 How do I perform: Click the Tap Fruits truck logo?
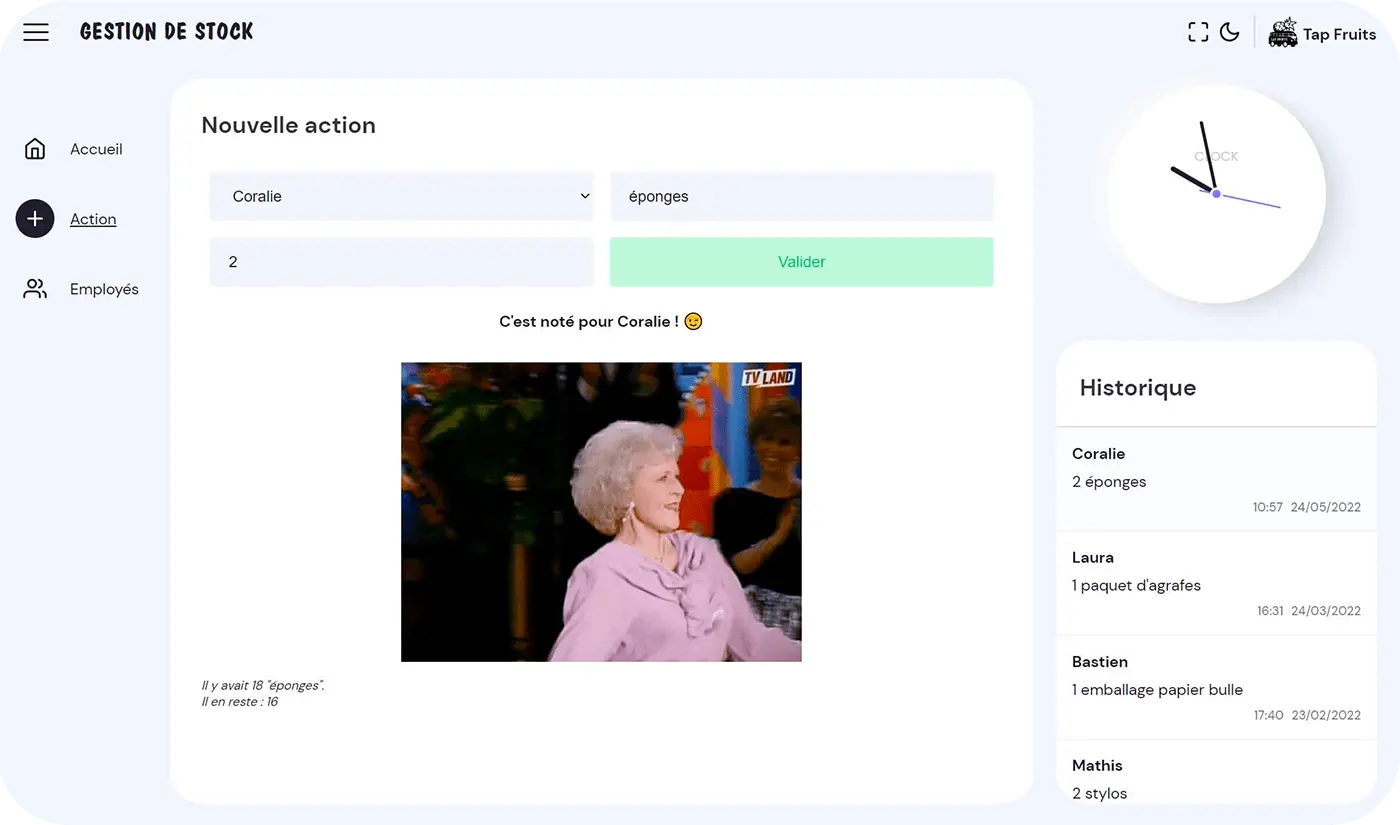pyautogui.click(x=1282, y=33)
